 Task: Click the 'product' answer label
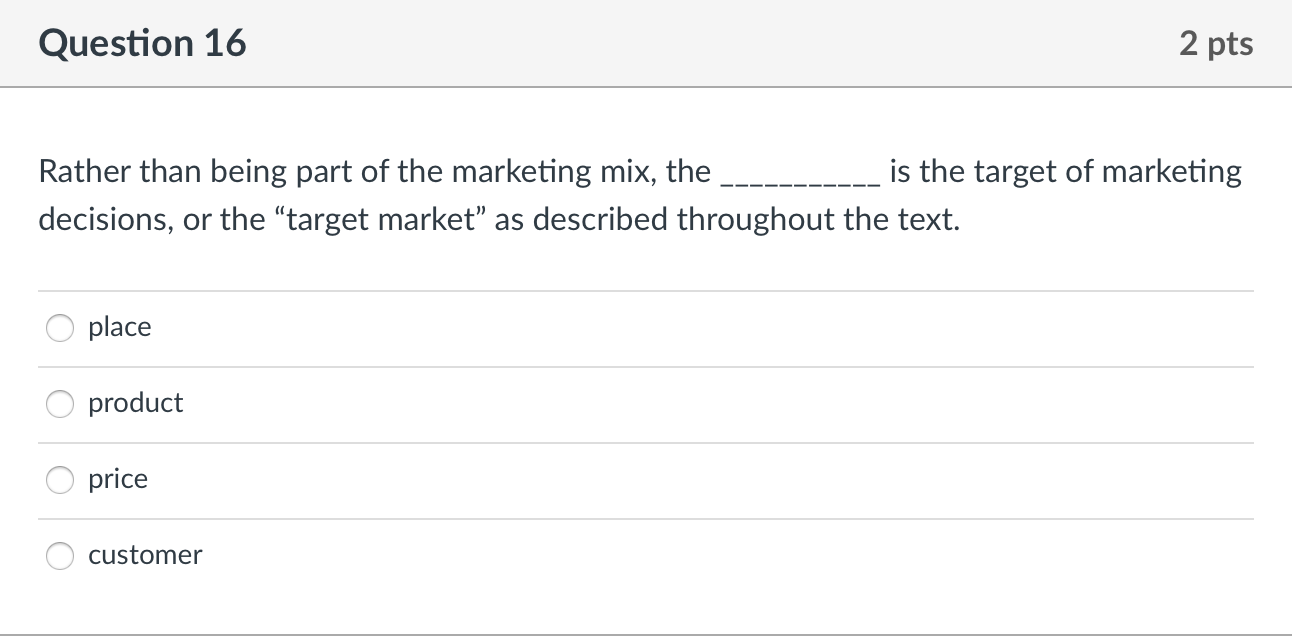(x=135, y=403)
